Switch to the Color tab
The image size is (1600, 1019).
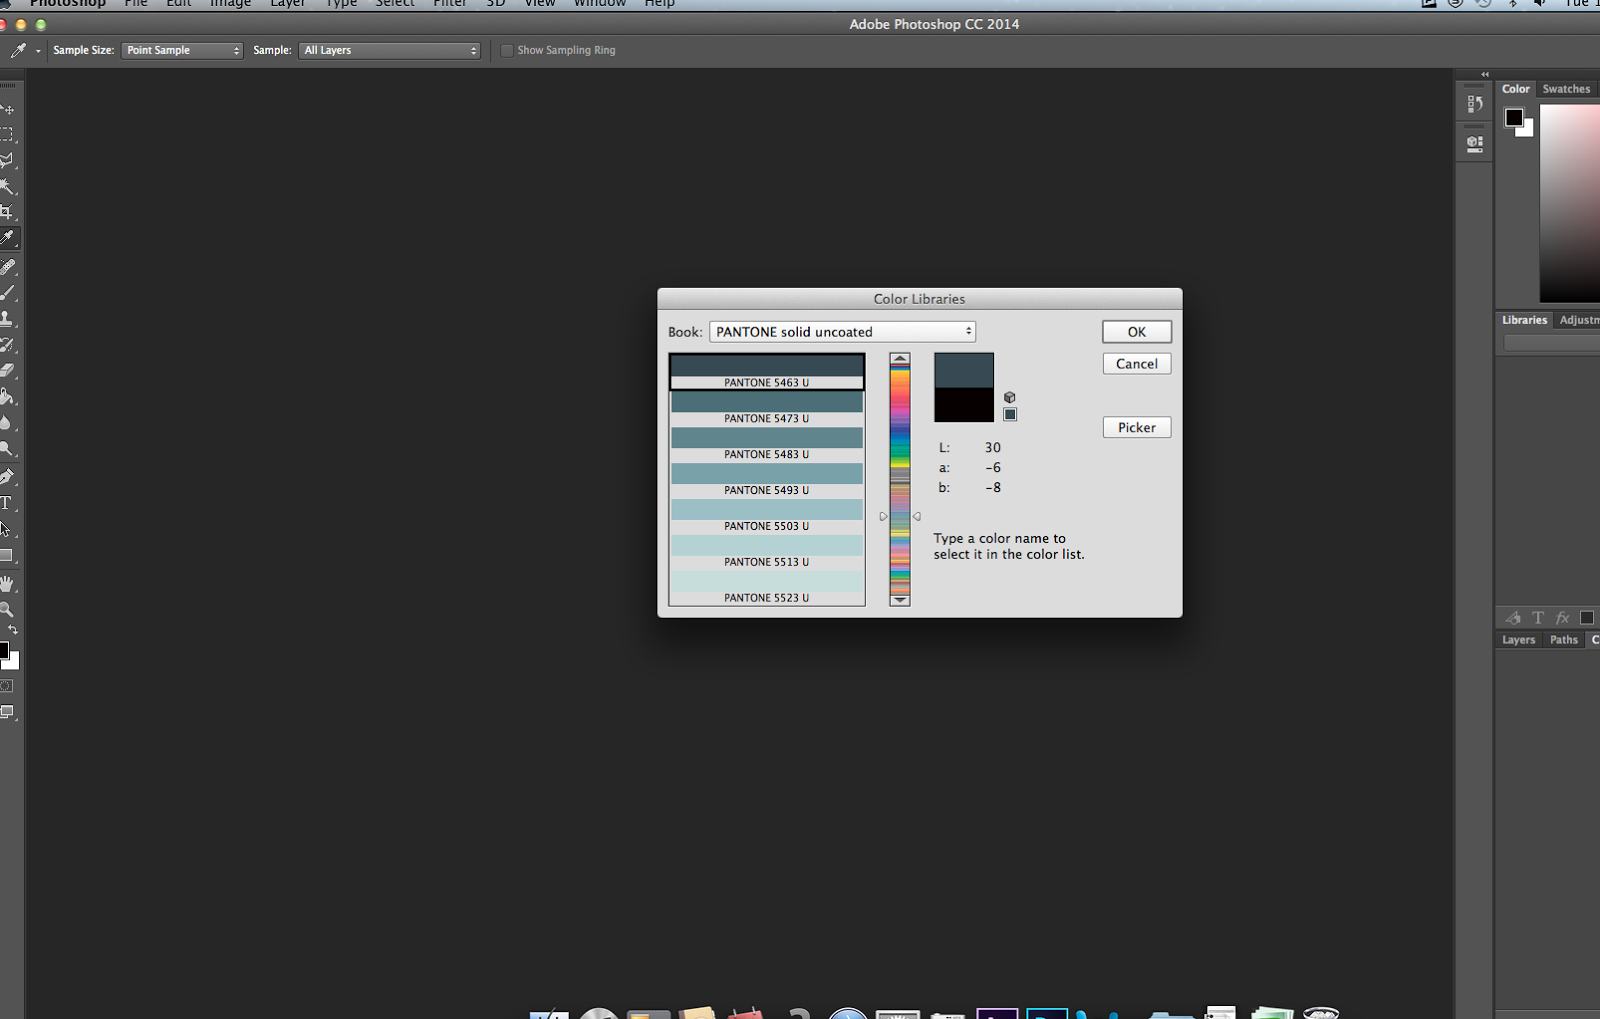coord(1516,89)
